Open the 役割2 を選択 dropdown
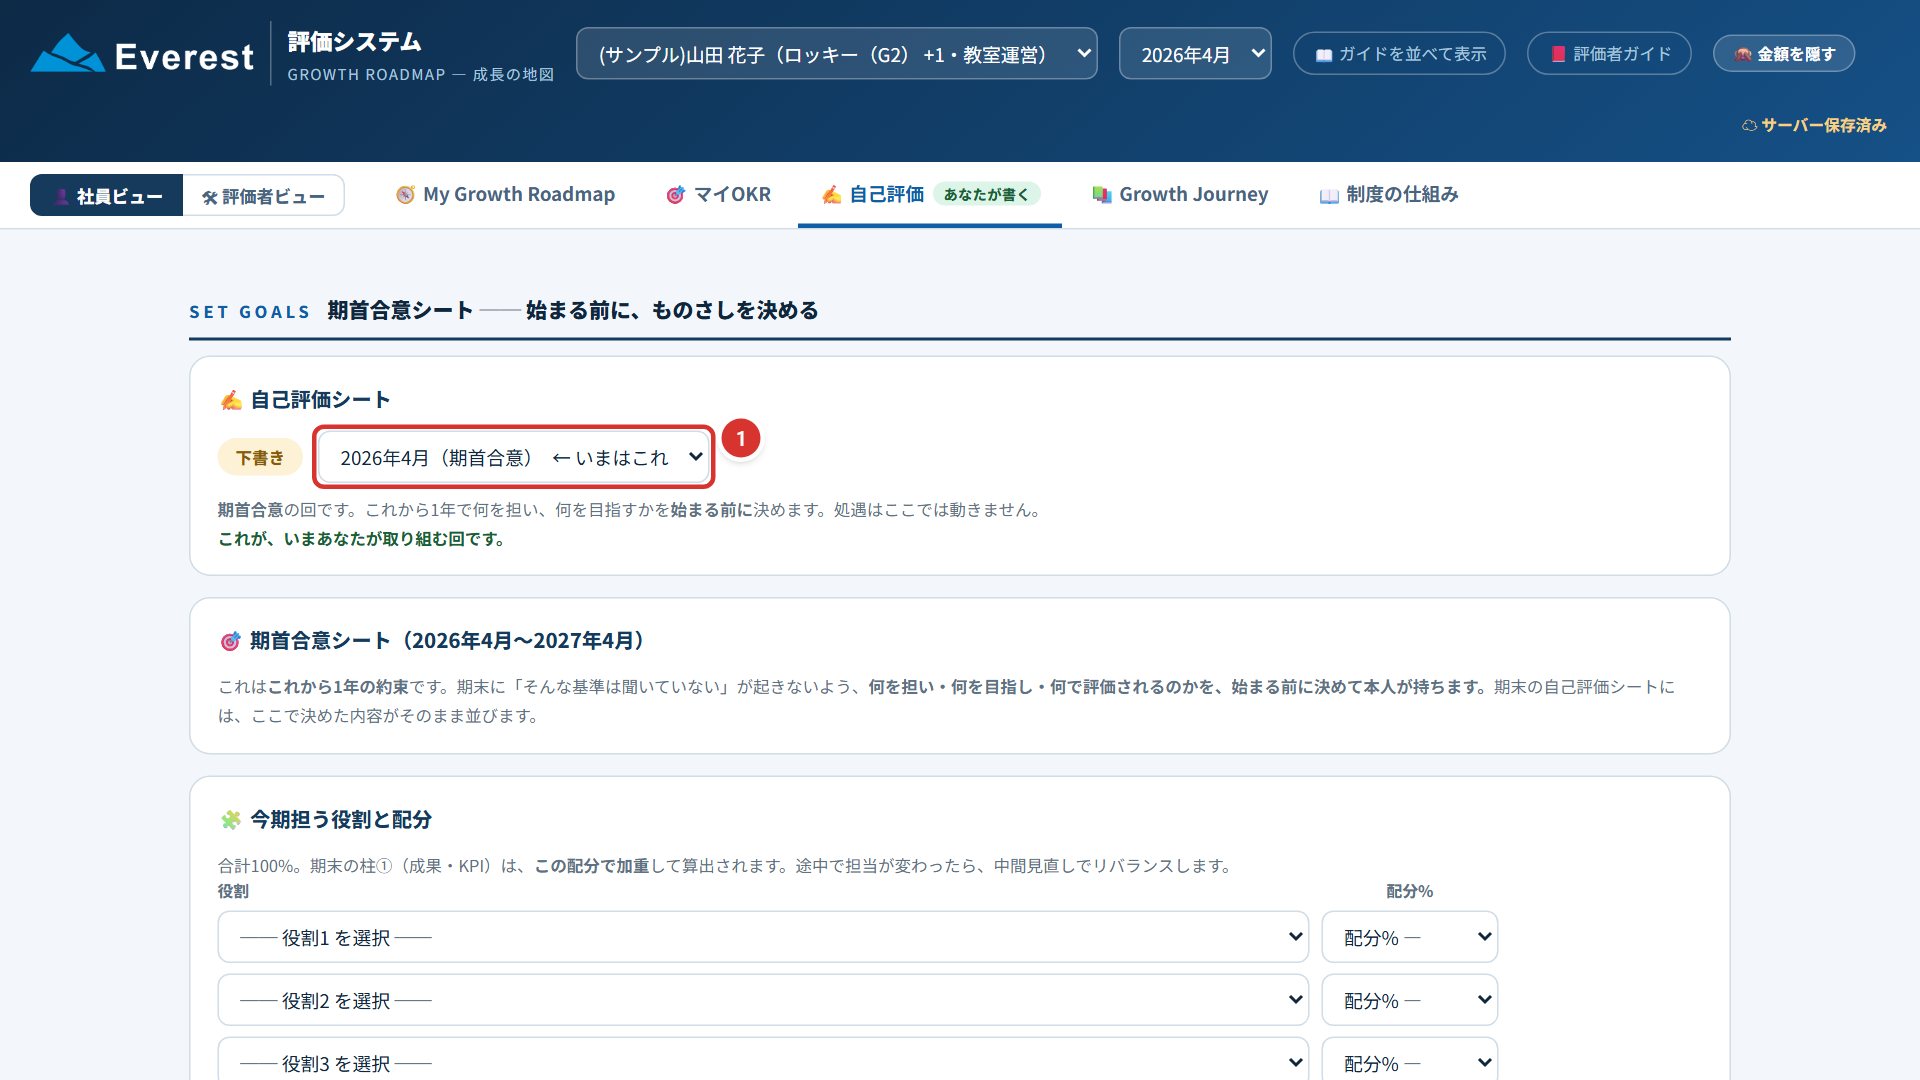1920x1080 pixels. [763, 1000]
